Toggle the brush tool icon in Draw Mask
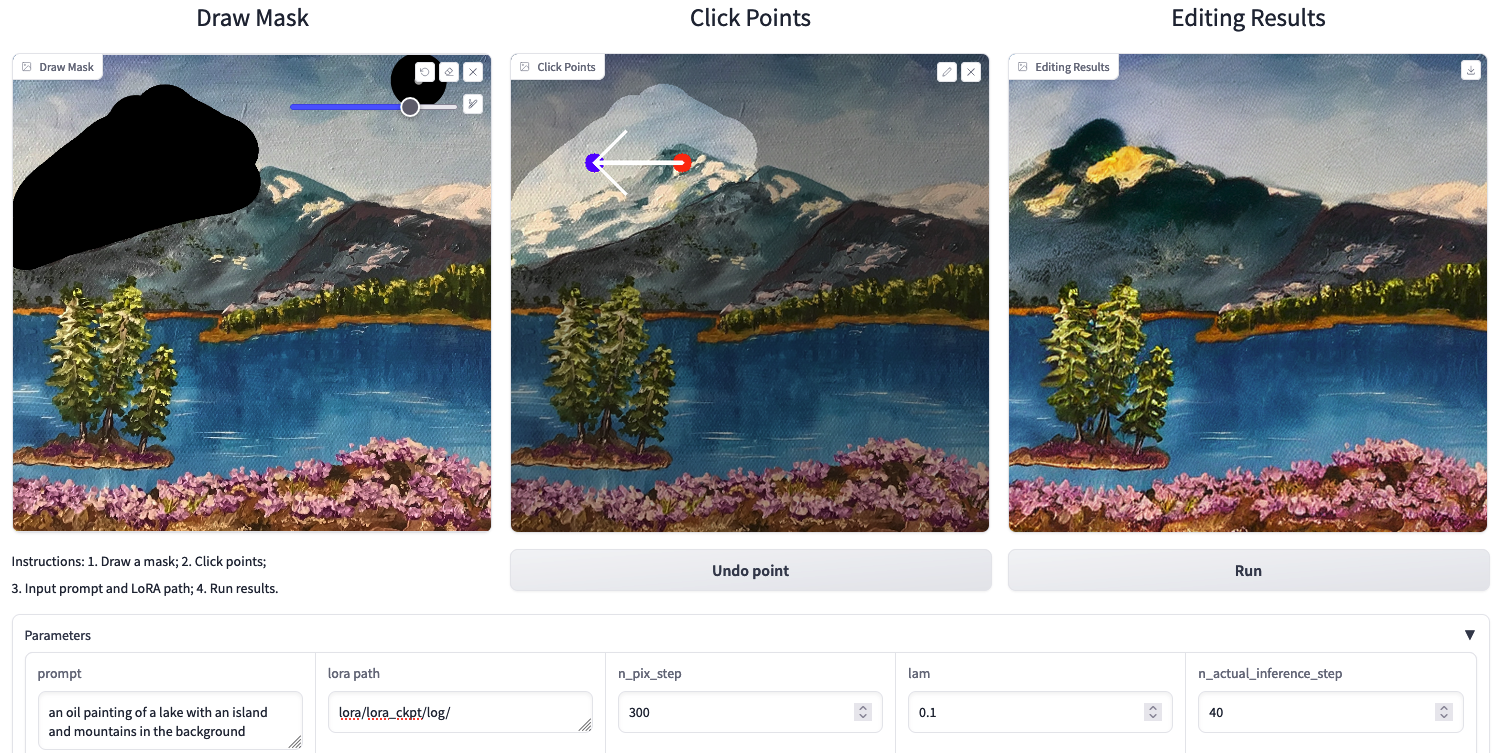The height and width of the screenshot is (753, 1500). pyautogui.click(x=473, y=103)
